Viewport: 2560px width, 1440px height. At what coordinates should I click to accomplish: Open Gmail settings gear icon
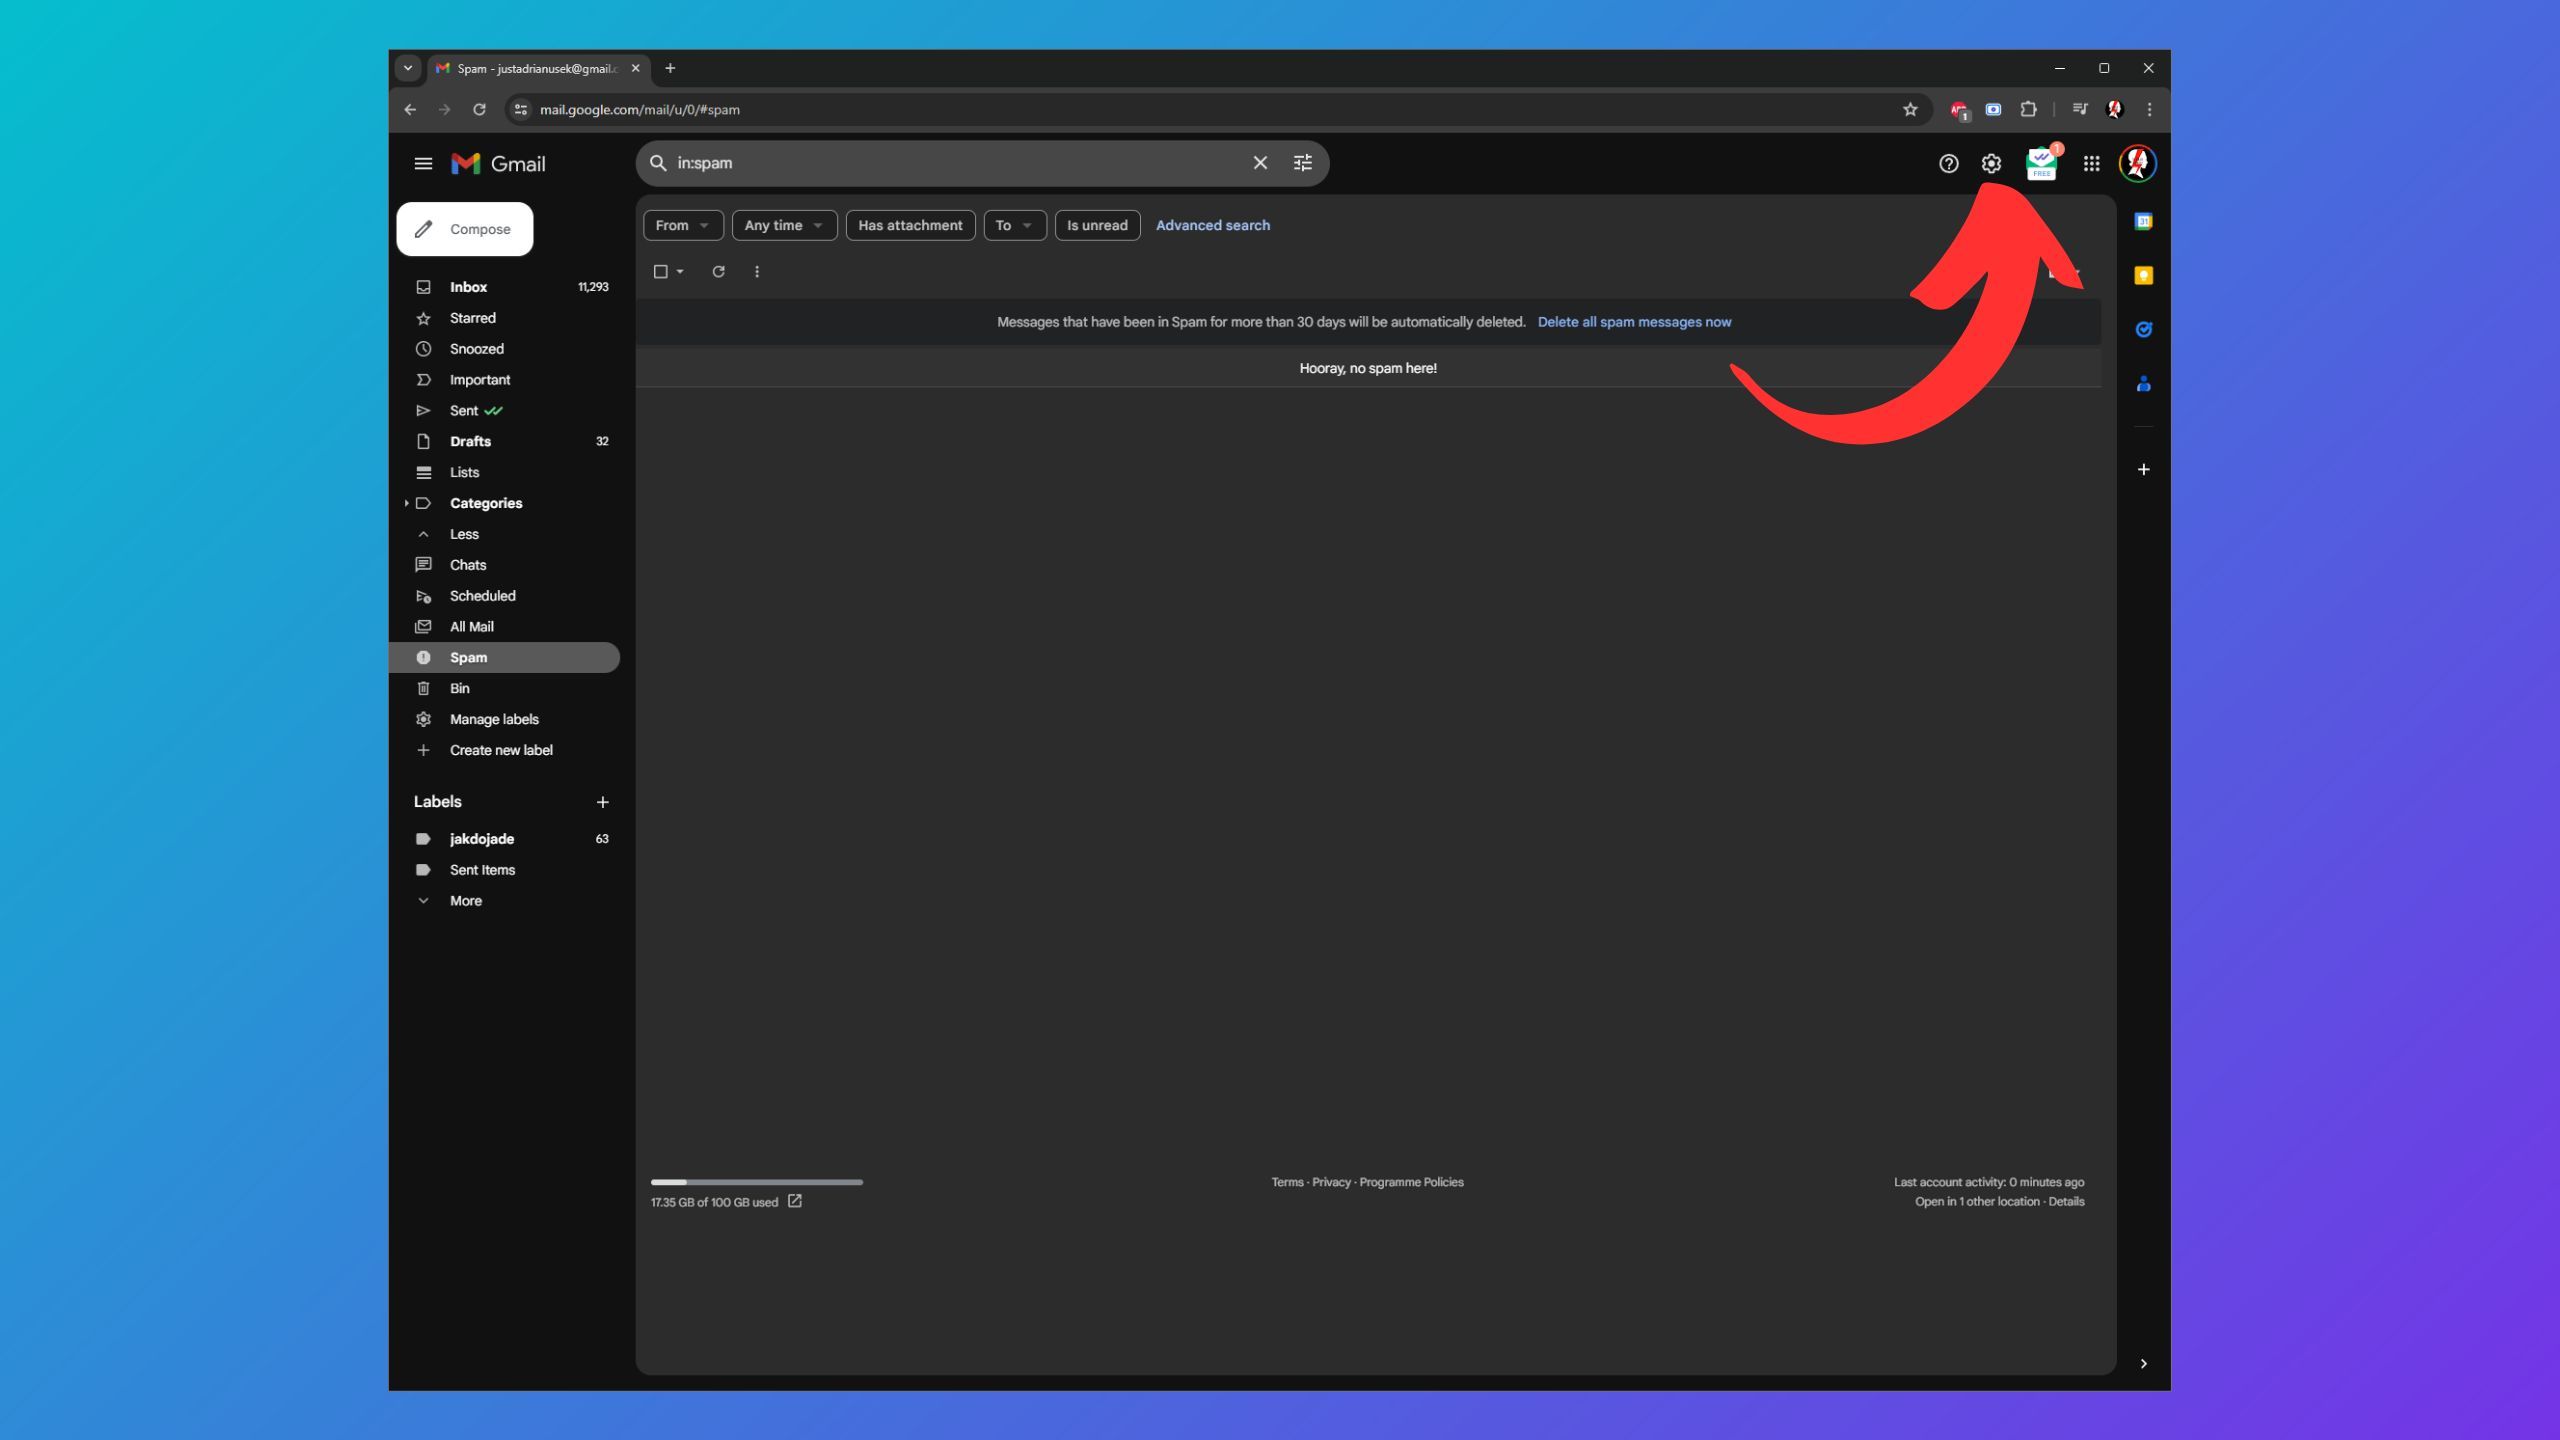[x=1991, y=163]
